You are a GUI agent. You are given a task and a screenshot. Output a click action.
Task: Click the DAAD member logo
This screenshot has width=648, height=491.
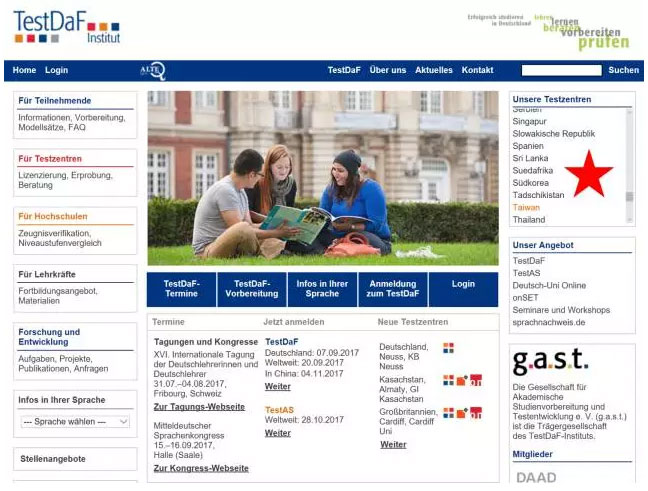pyautogui.click(x=536, y=477)
